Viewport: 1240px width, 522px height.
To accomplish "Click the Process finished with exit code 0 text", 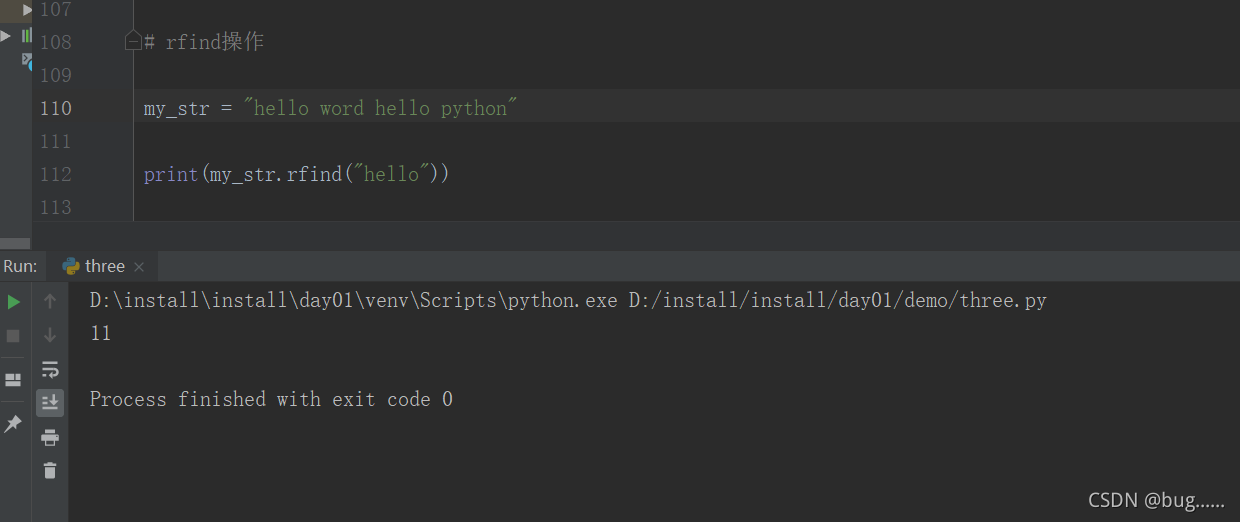I will [x=271, y=399].
